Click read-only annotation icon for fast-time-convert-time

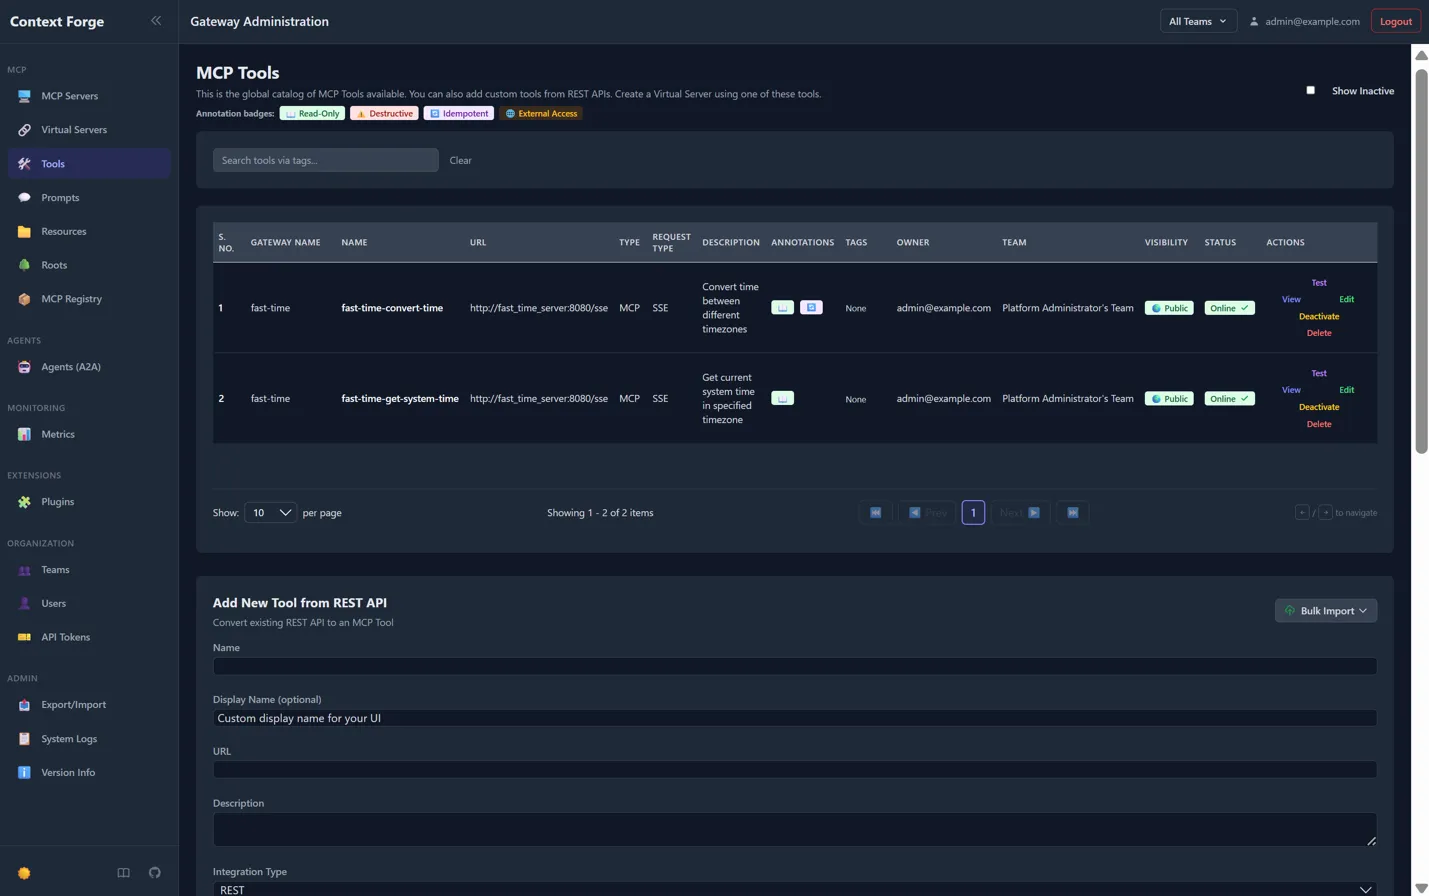tap(782, 308)
